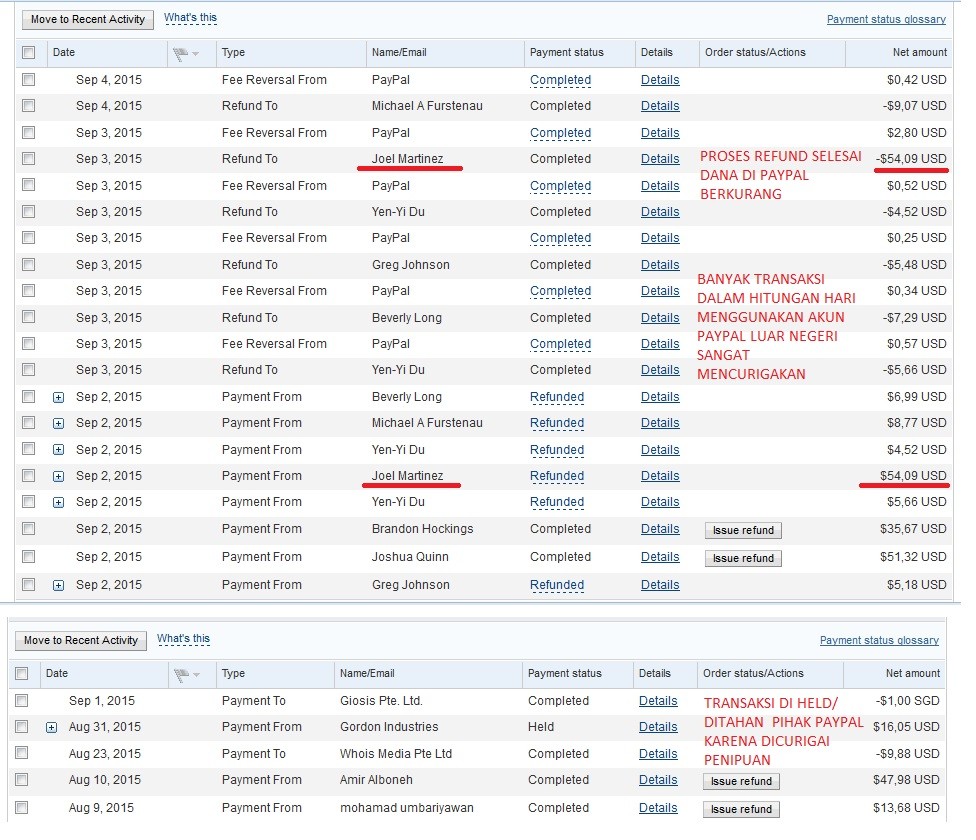The width and height of the screenshot is (976, 840).
Task: Tick the select-all checkbox in top table header
Action: pyautogui.click(x=29, y=52)
